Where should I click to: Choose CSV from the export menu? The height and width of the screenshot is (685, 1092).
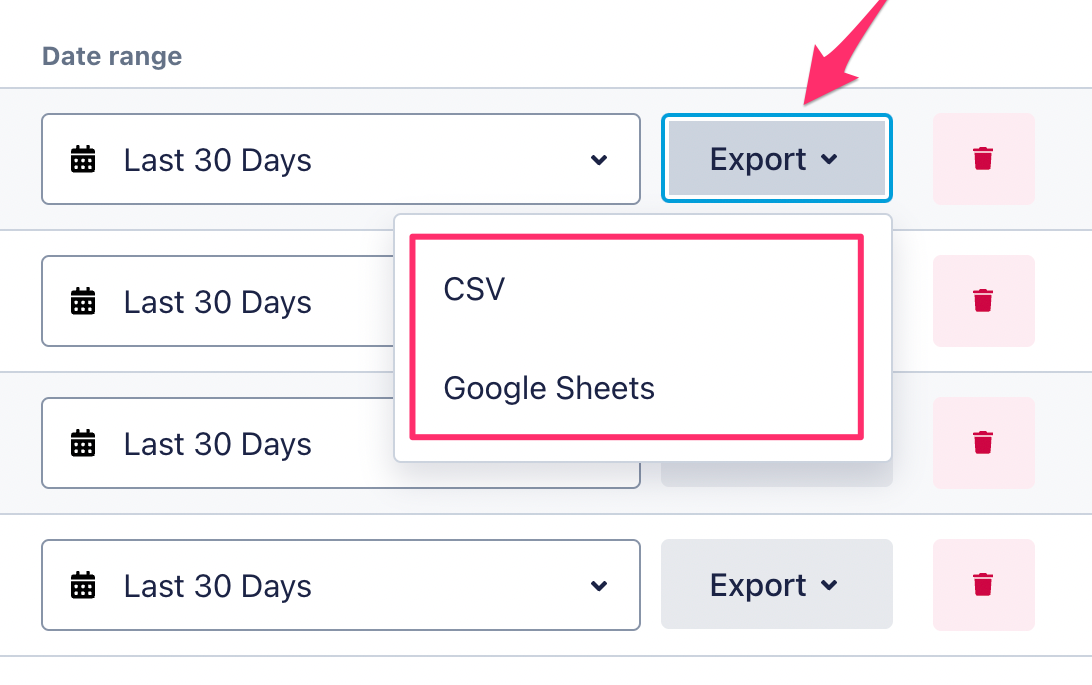tap(475, 290)
